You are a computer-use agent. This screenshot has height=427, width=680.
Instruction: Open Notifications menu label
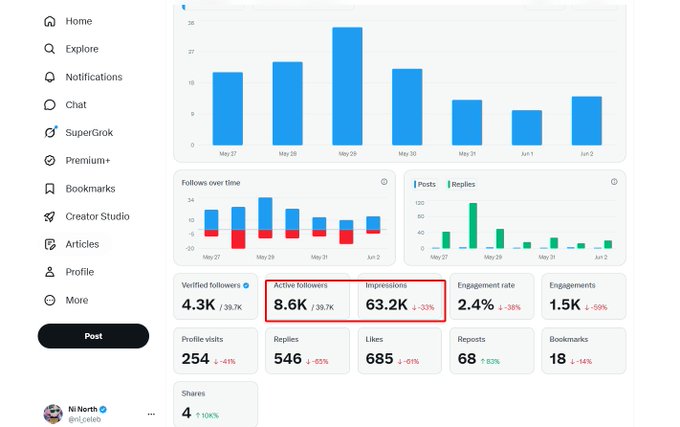click(94, 77)
